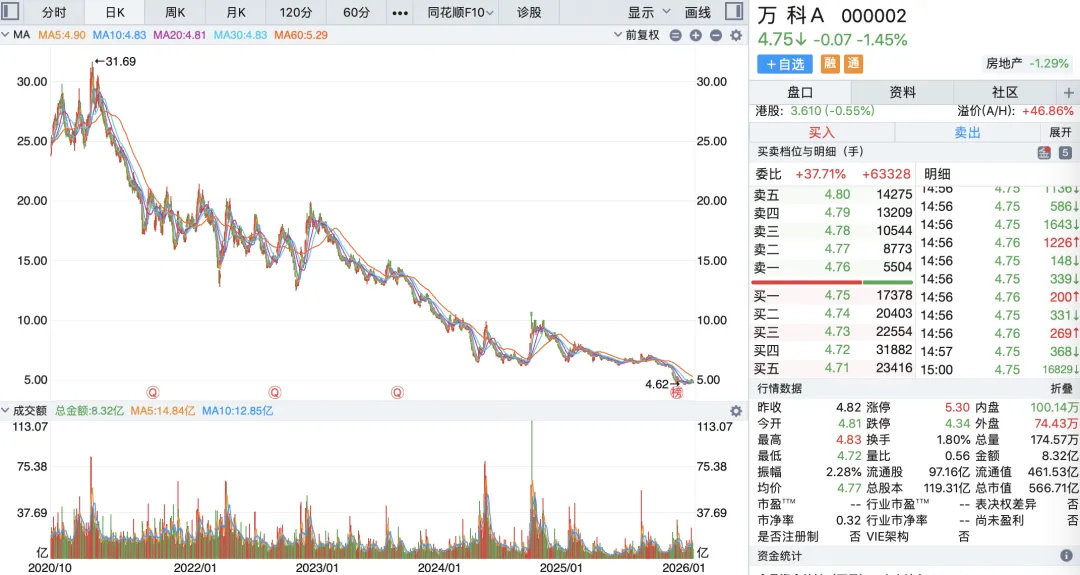This screenshot has width=1080, height=575.
Task: Click the red 榜 marker near 2026/01
Action: point(677,393)
